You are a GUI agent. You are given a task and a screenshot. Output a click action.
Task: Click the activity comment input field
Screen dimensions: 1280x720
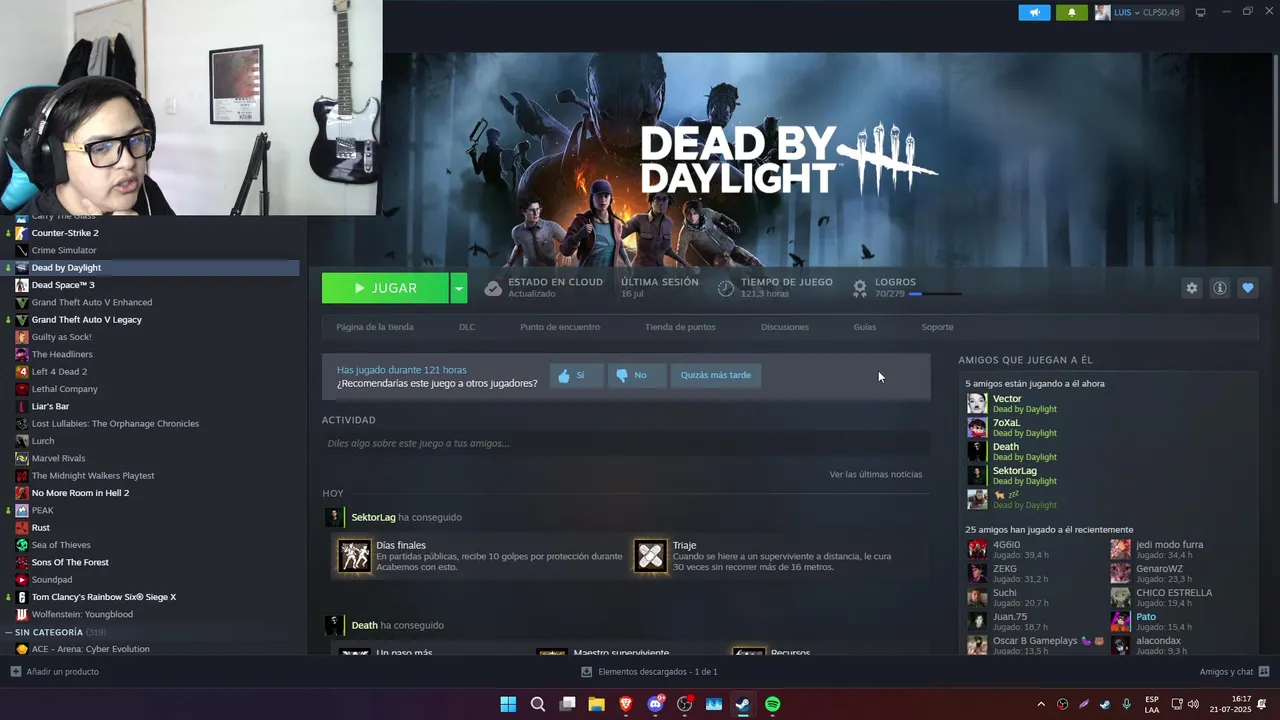tap(626, 443)
